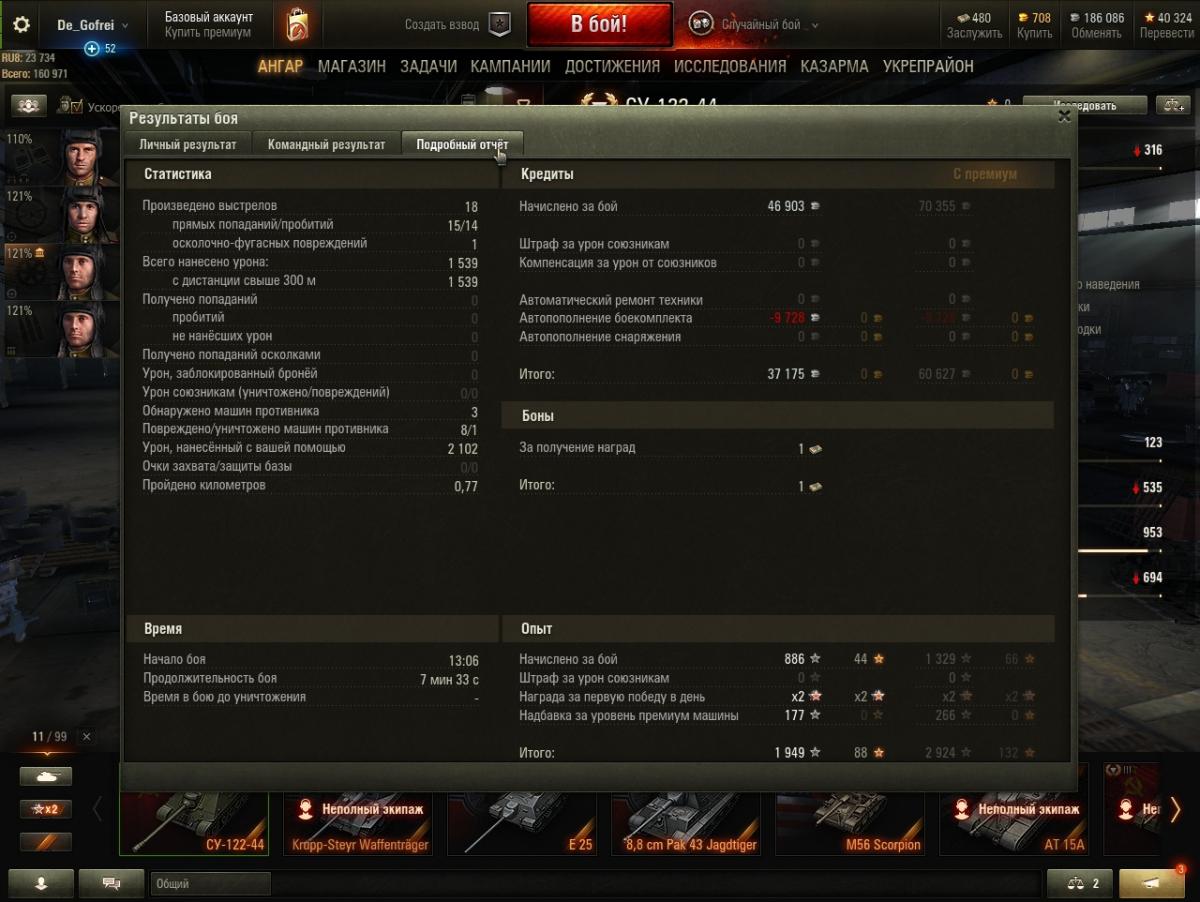Screen dimensions: 1200x902
Task: Toggle the tank type carousel filter
Action: coord(45,776)
